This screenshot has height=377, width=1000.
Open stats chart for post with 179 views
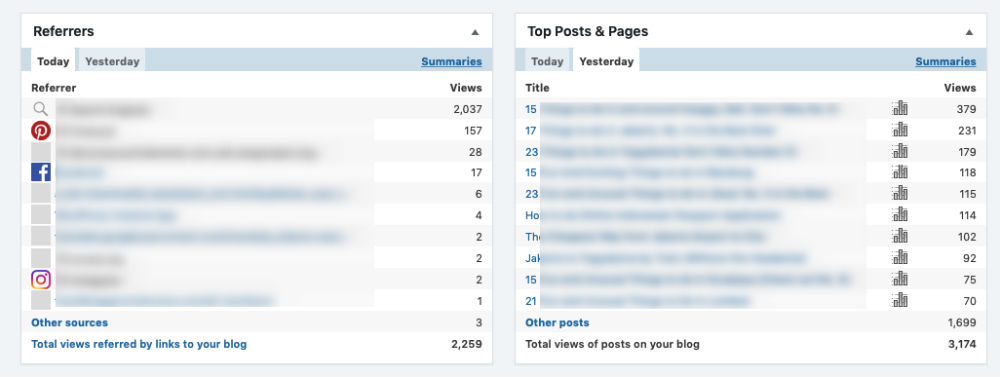click(x=900, y=151)
